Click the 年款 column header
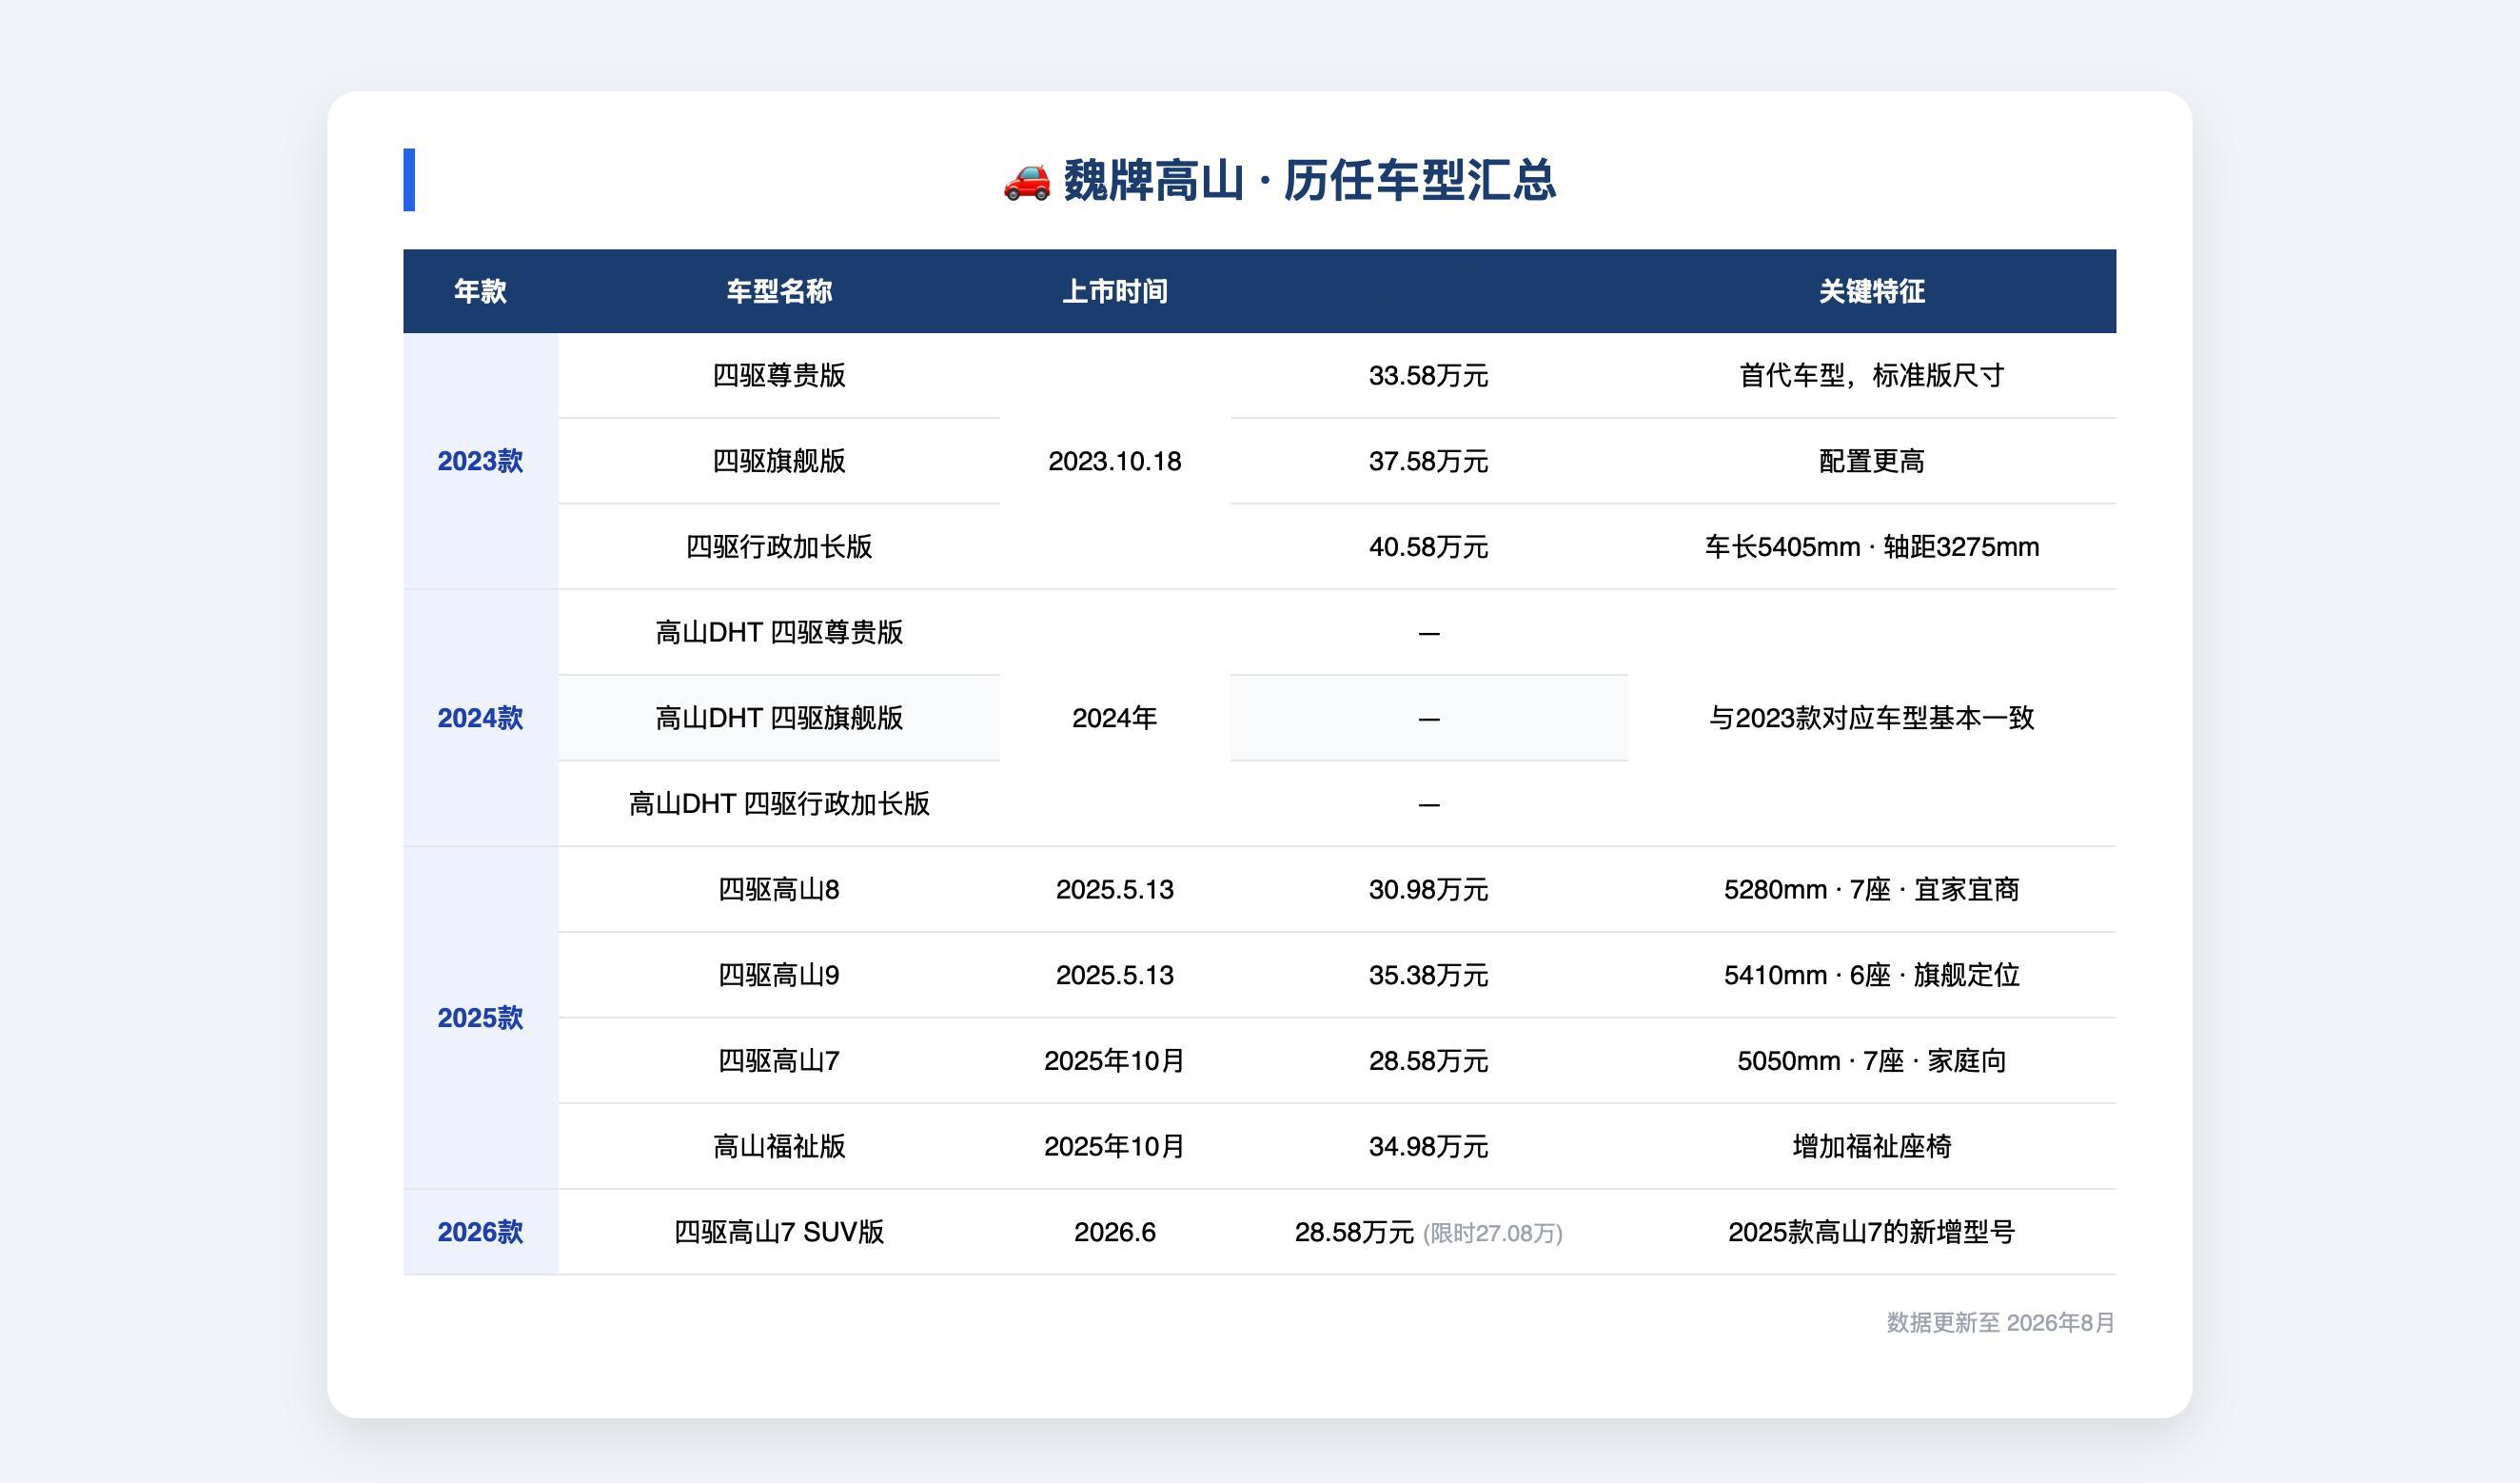This screenshot has height=1483, width=2520. pyautogui.click(x=480, y=291)
